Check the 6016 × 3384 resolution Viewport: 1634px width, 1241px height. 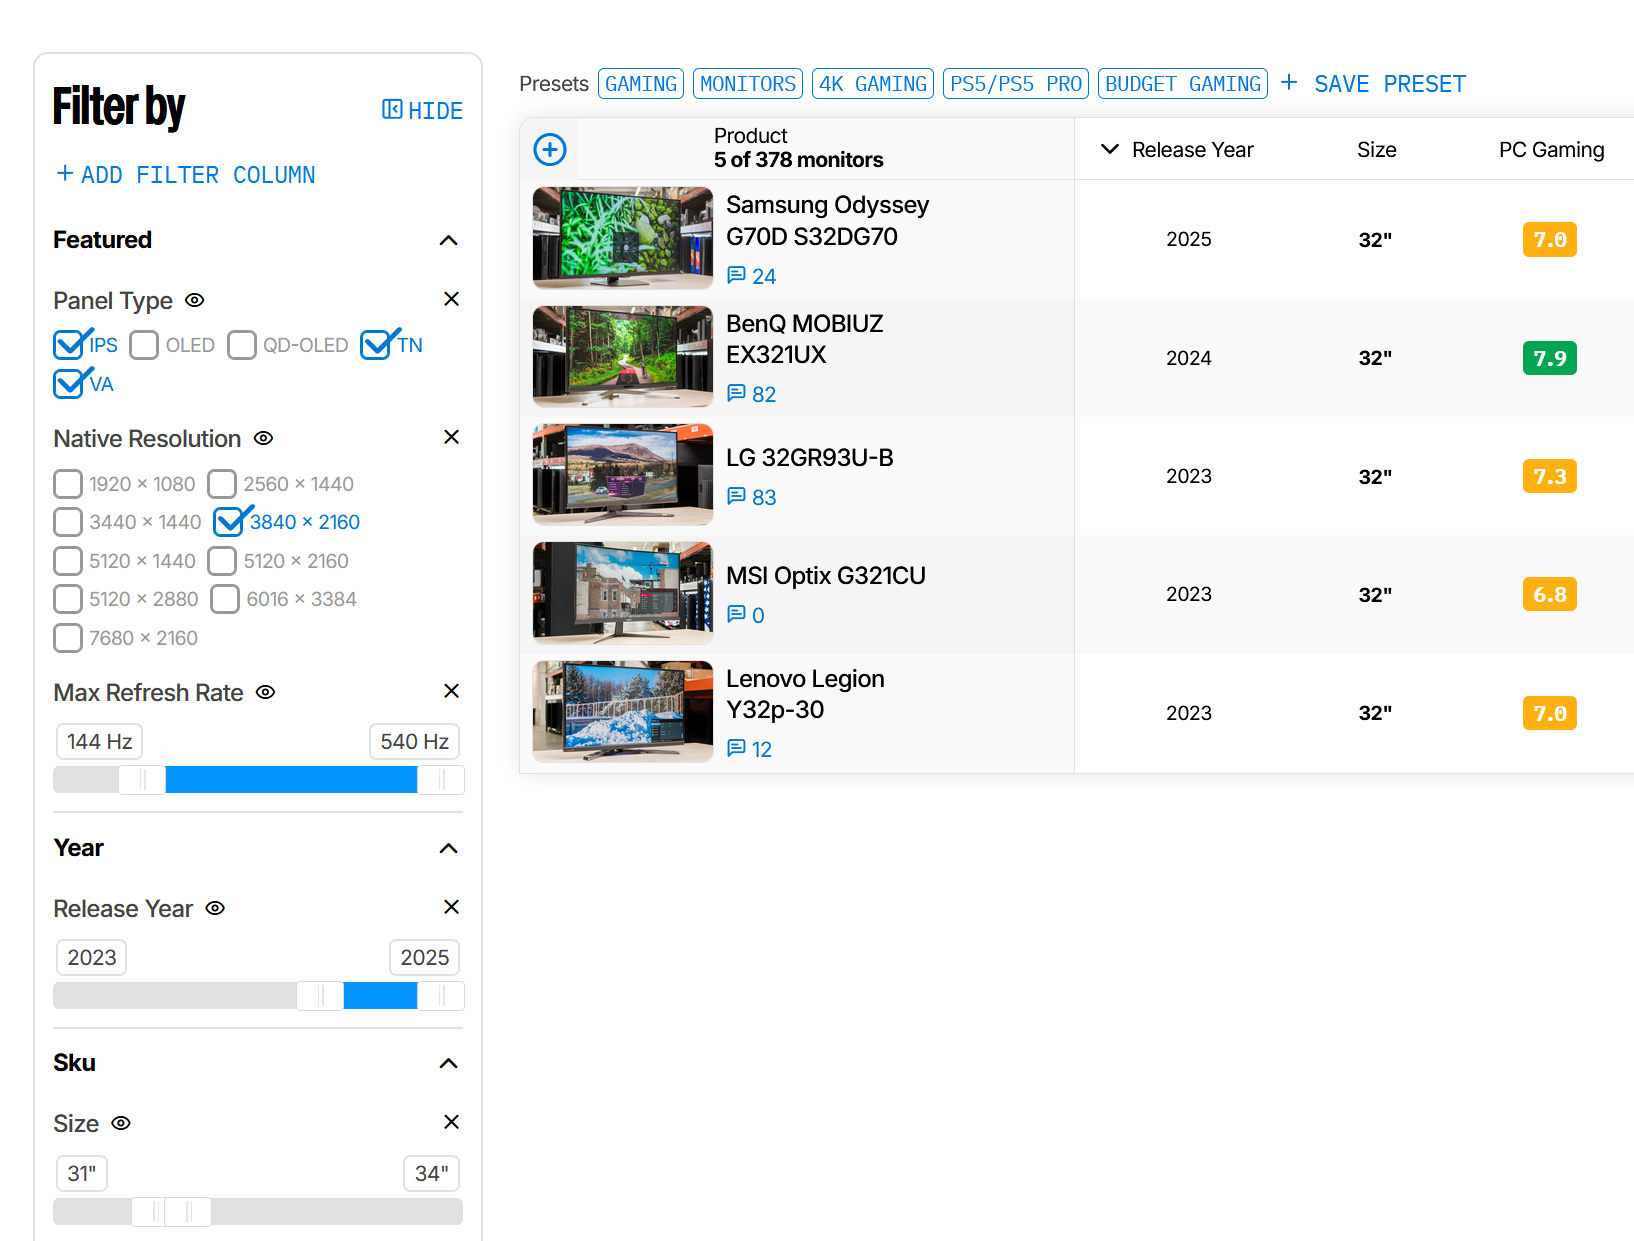click(225, 599)
